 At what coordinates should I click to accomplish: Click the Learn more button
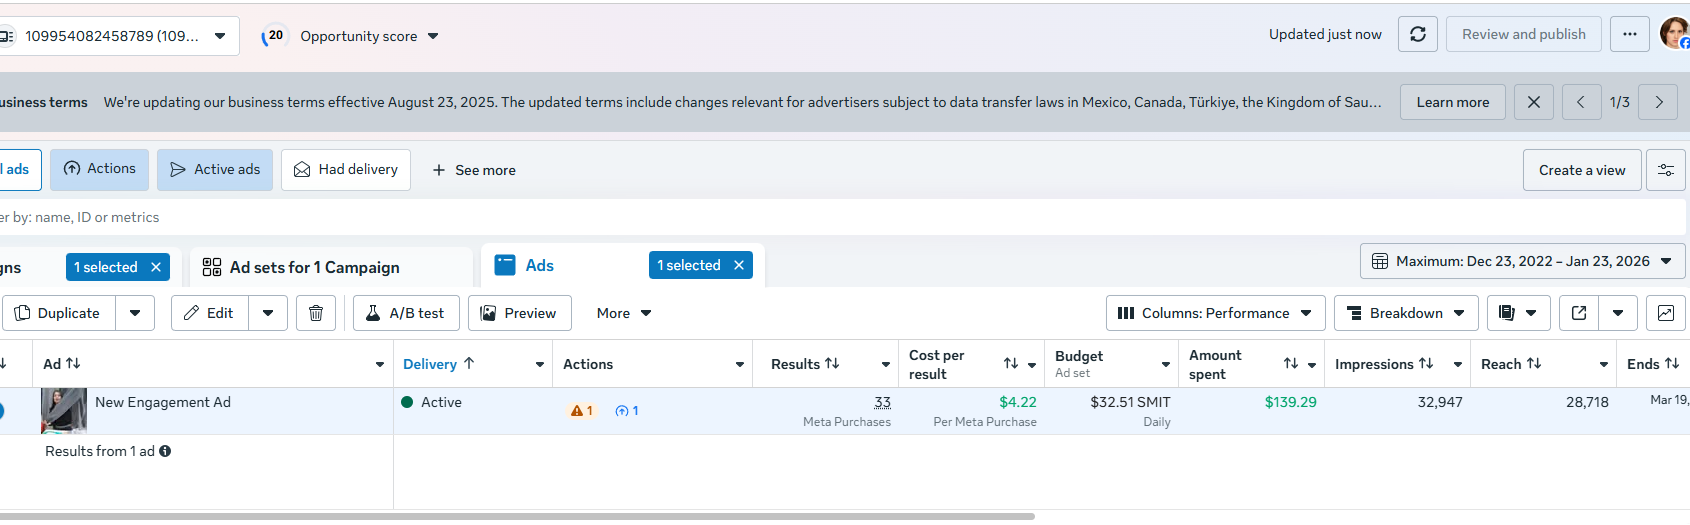(x=1452, y=102)
